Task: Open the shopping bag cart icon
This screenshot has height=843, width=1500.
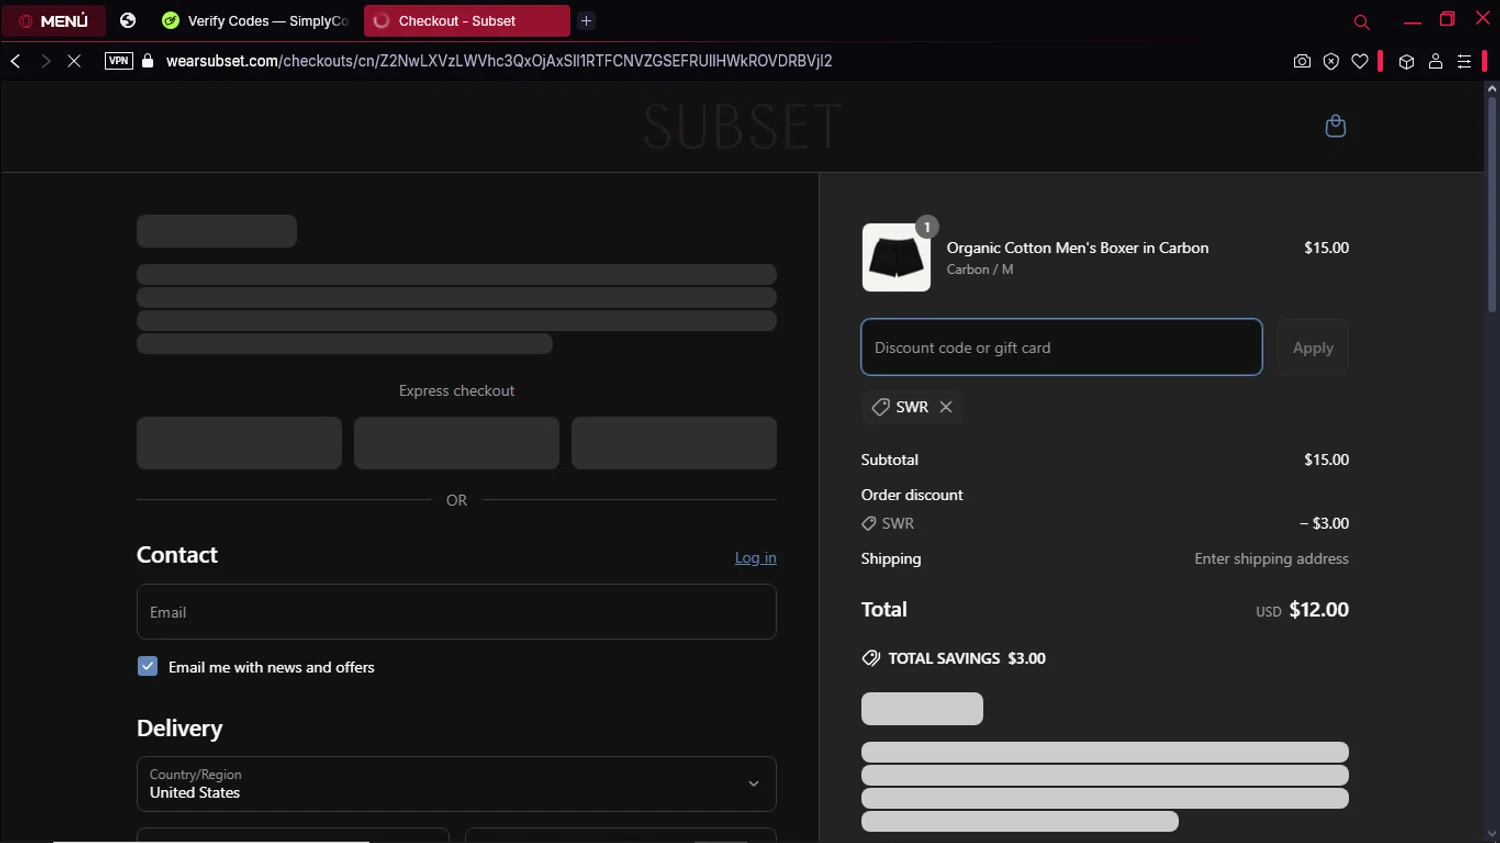Action: (x=1335, y=126)
